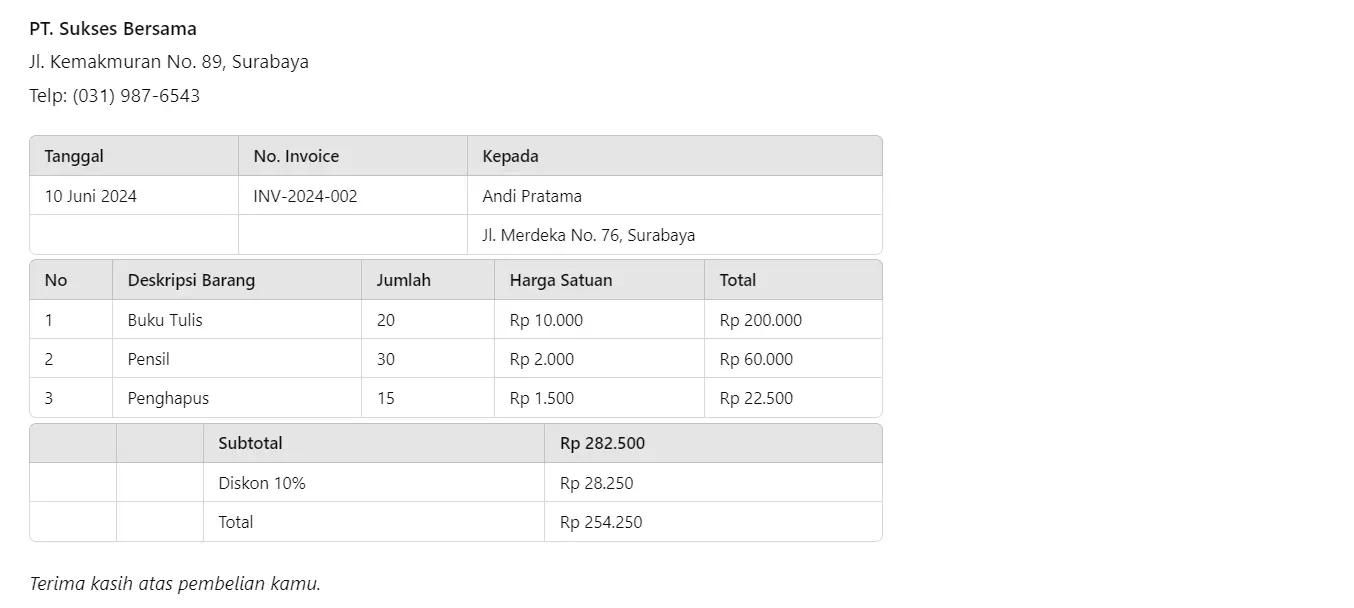
Task: Click the Terima kasih closing note
Action: click(175, 584)
